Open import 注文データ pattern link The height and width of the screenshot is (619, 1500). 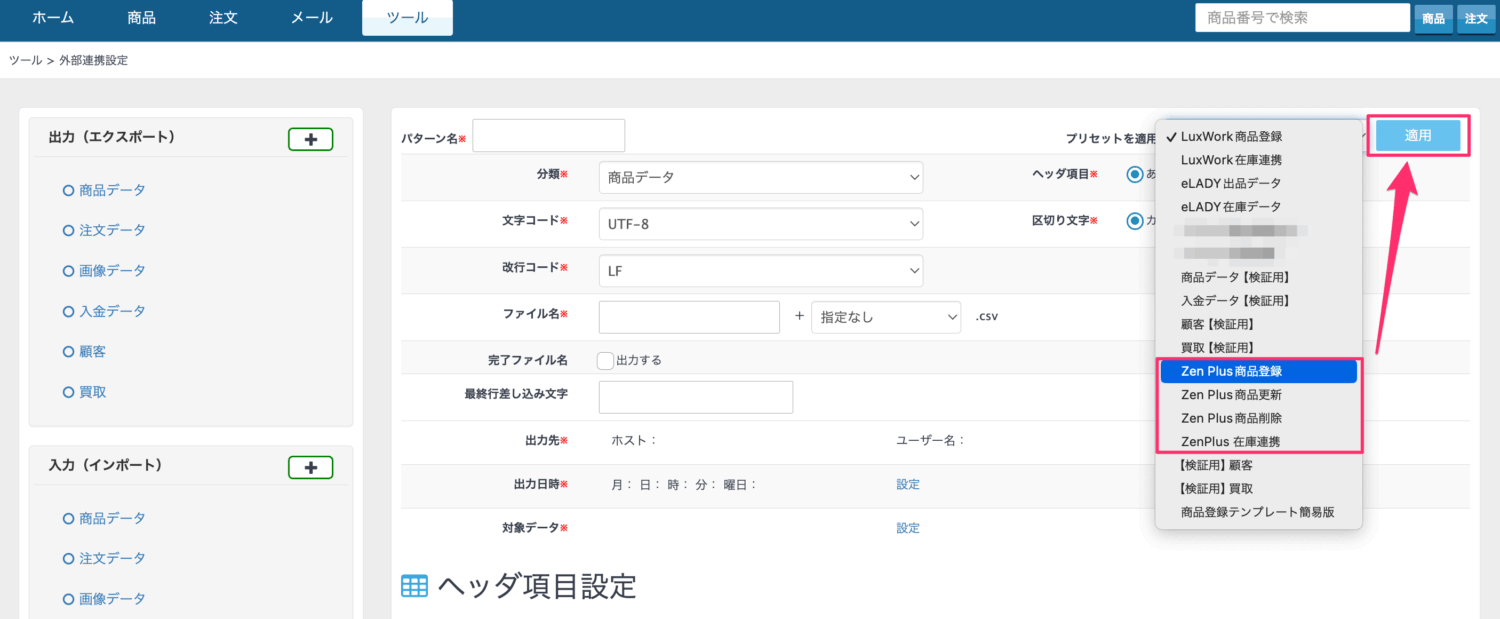[x=112, y=558]
